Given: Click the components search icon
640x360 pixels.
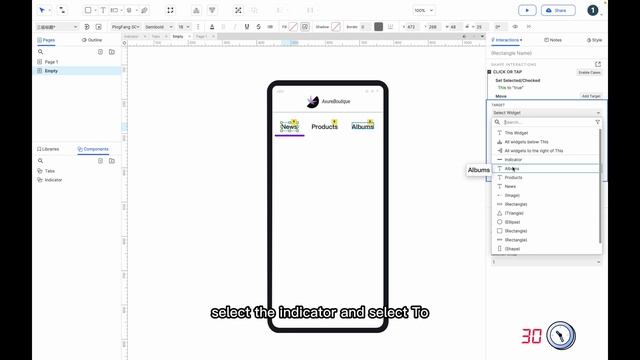Looking at the screenshot, I should 40,161.
